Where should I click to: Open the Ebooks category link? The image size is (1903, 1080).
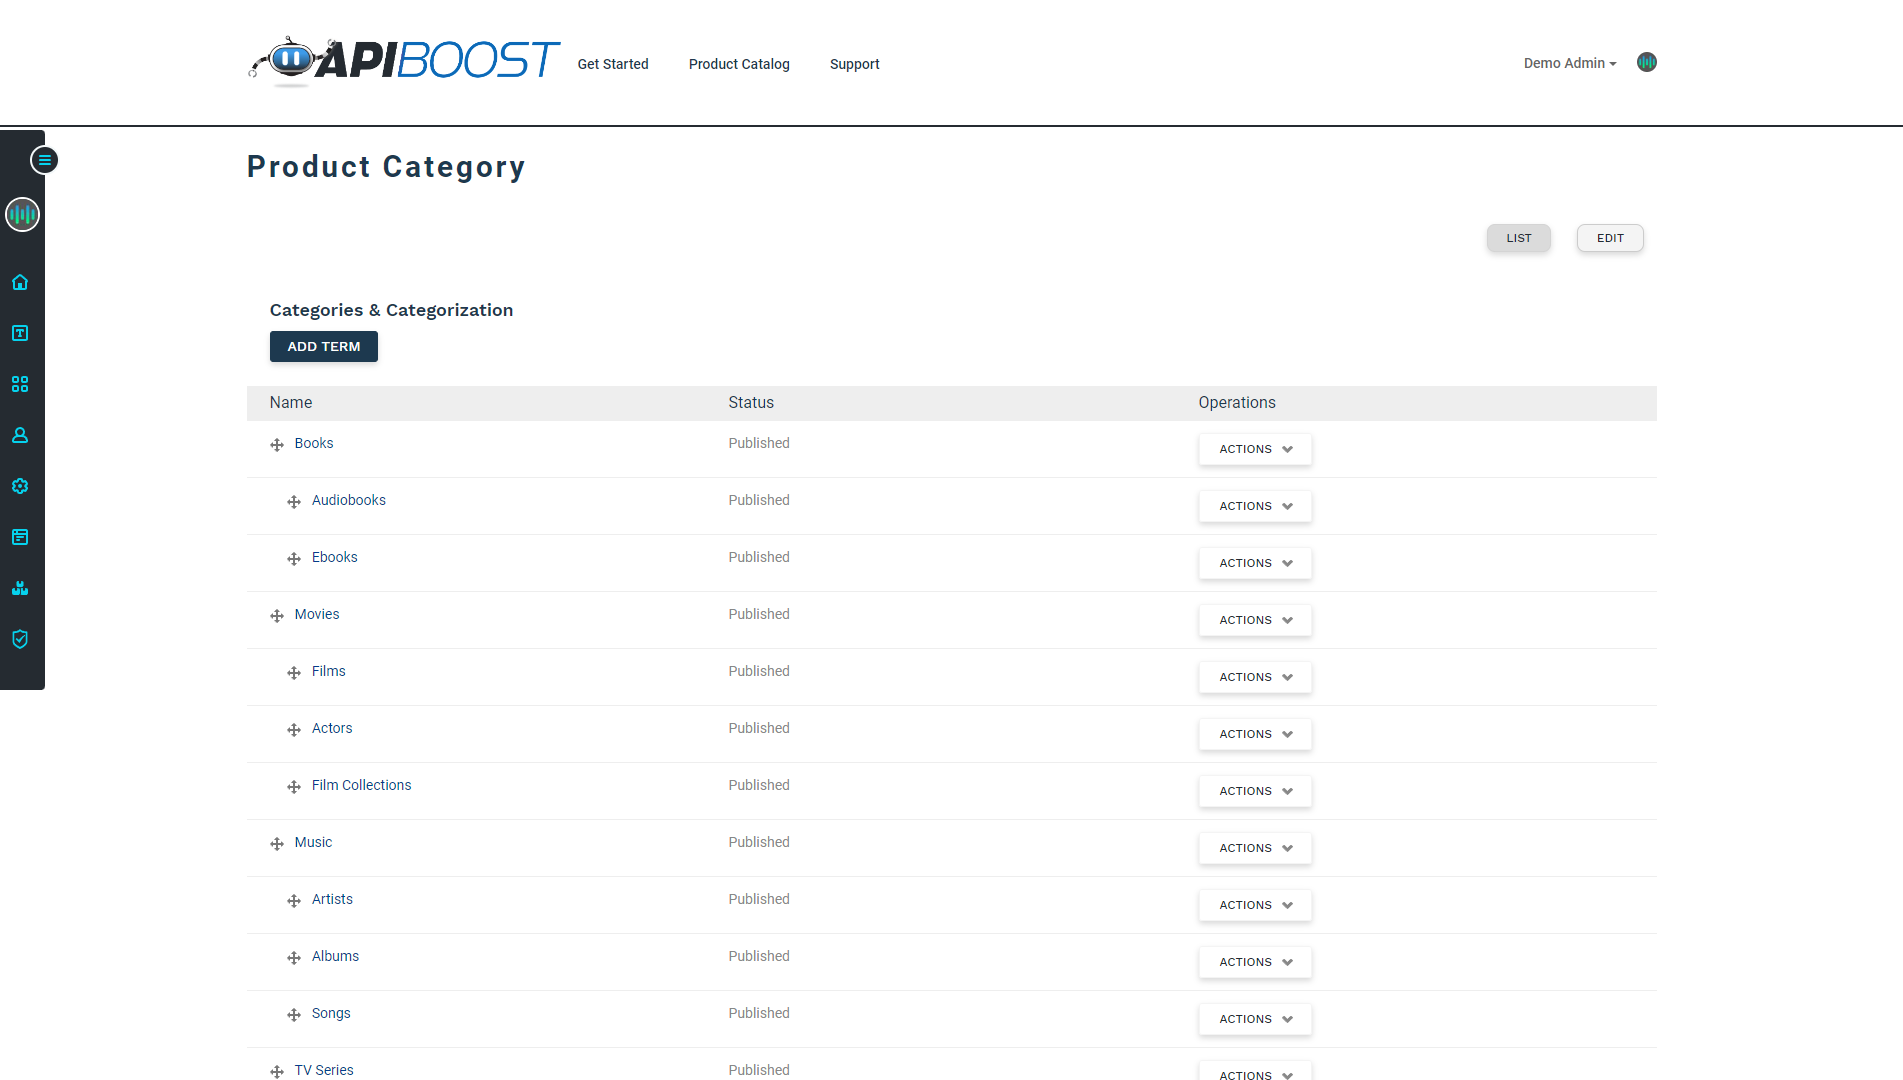point(334,557)
